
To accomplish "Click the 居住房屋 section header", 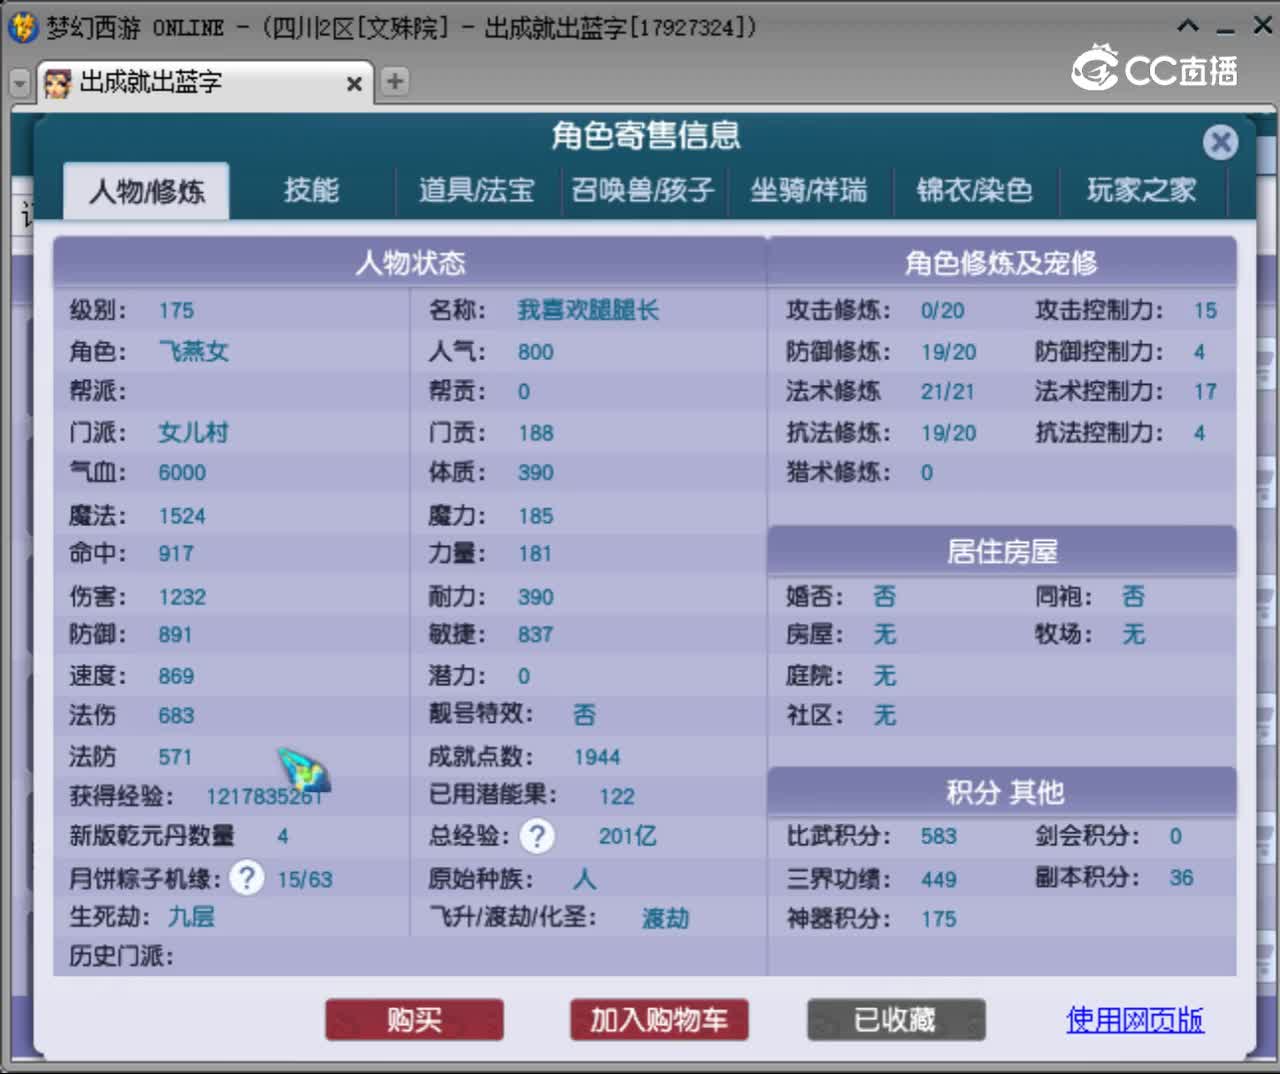I will point(1001,551).
